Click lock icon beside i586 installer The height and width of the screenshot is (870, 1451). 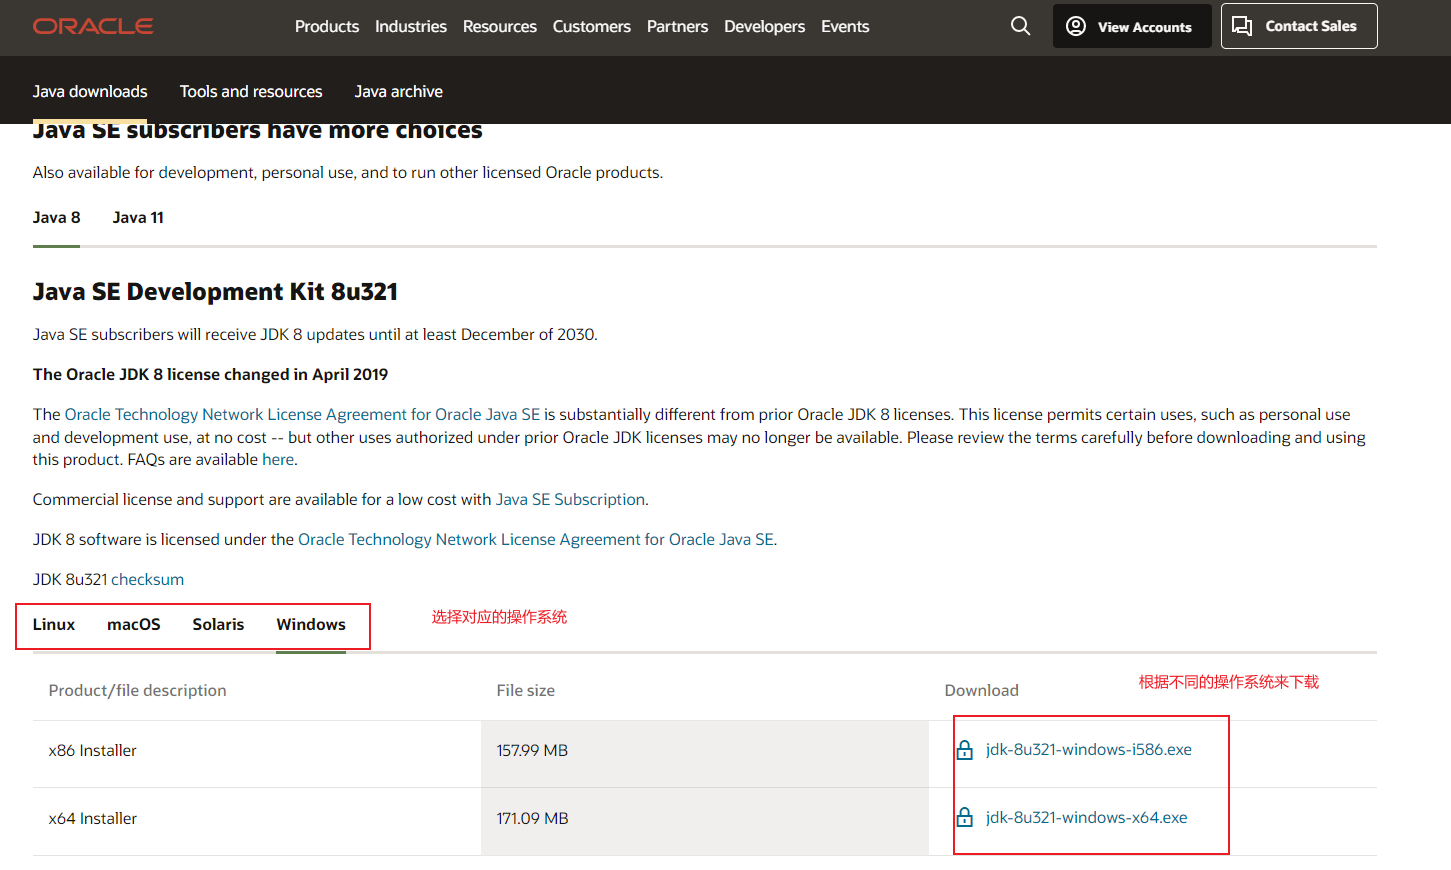[965, 750]
